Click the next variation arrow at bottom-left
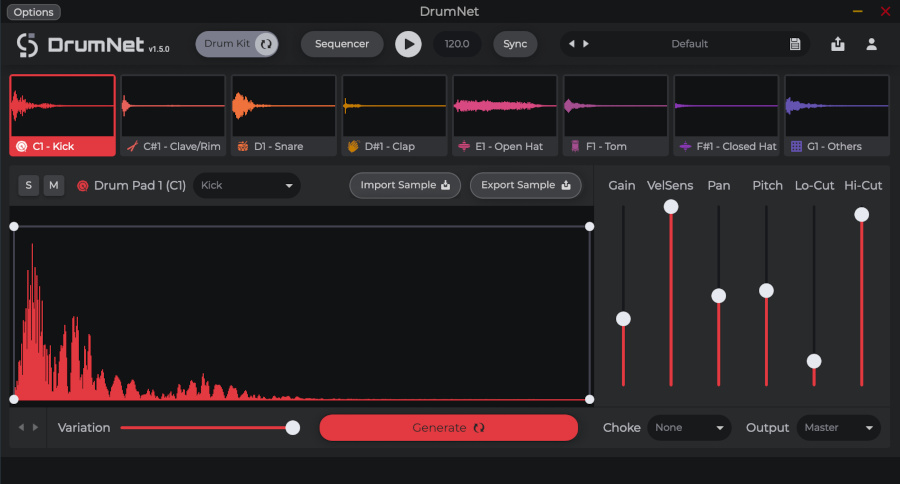The height and width of the screenshot is (484, 900). tap(36, 427)
